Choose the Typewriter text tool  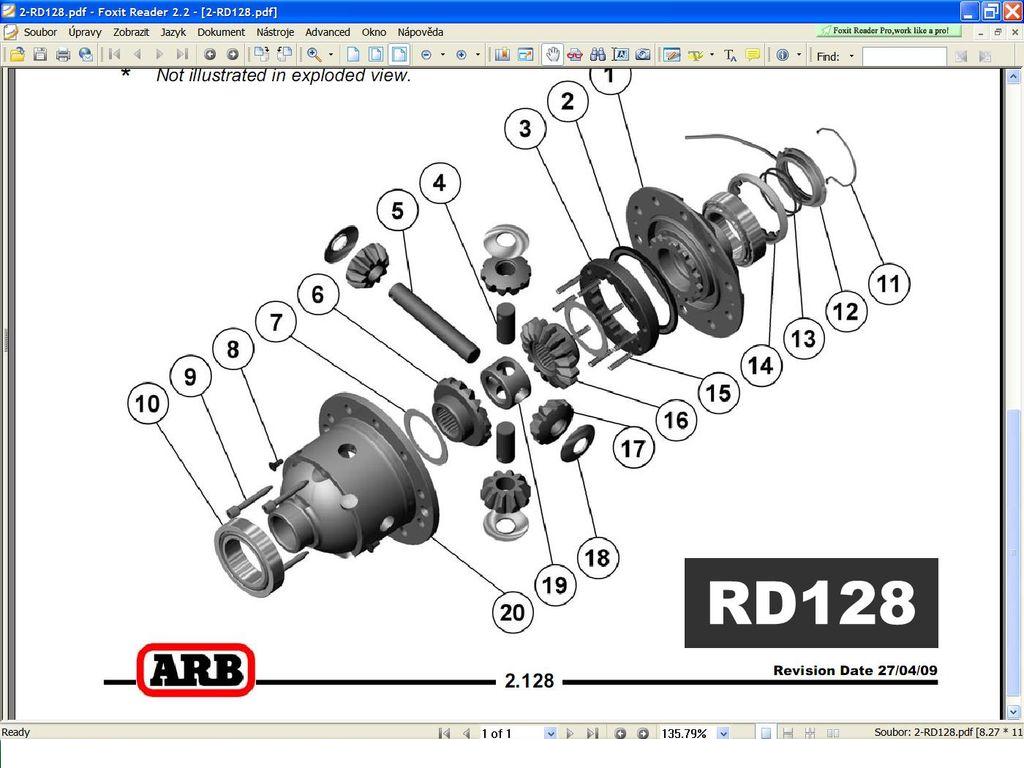[x=730, y=55]
